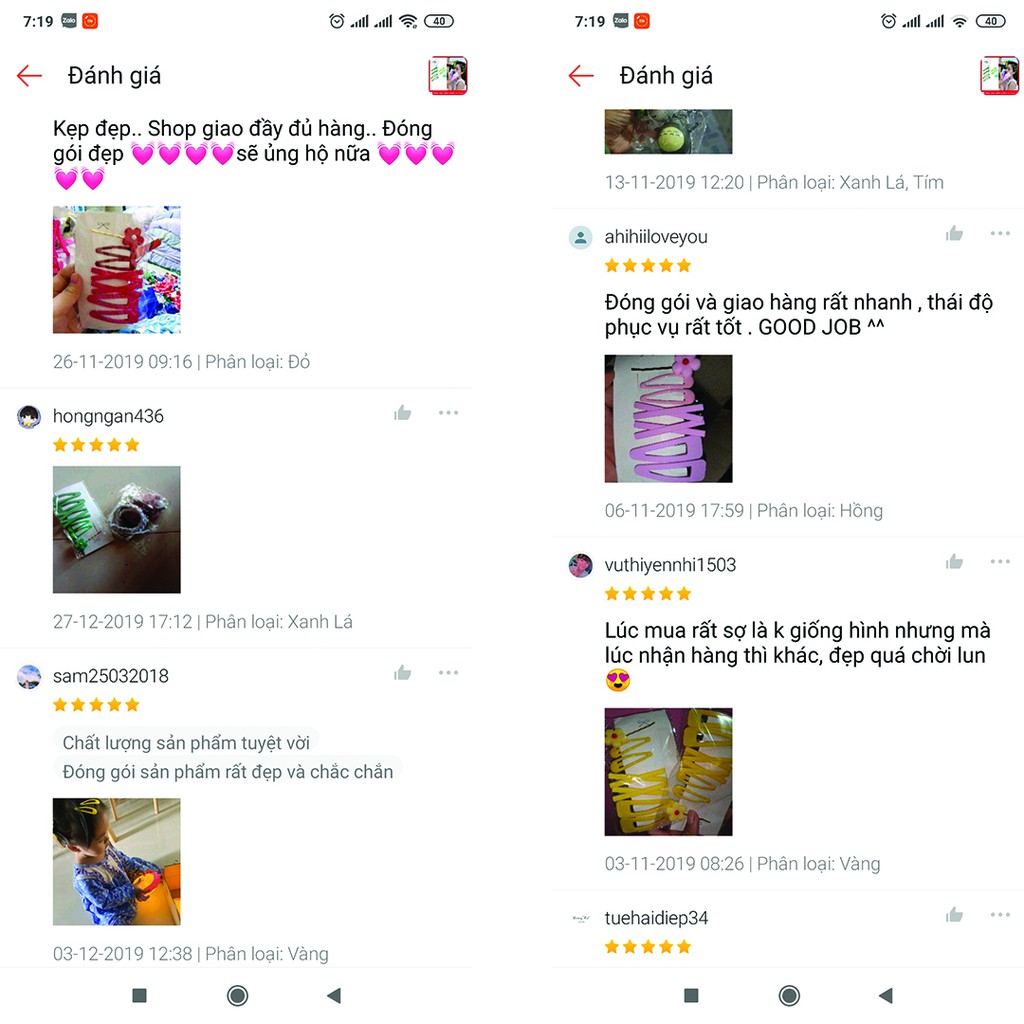The width and height of the screenshot is (1024, 1024).
Task: Tap the red back arrow on left screen
Action: (x=29, y=76)
